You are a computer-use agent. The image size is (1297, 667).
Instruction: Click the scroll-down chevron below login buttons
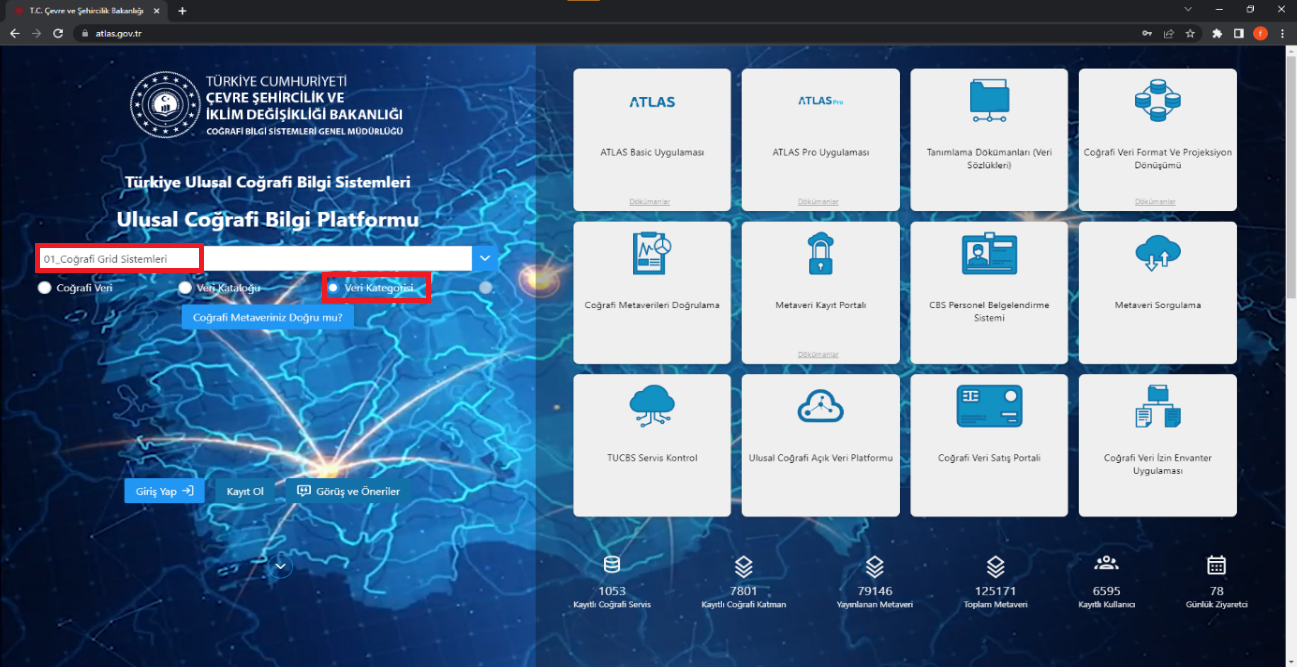click(x=281, y=566)
